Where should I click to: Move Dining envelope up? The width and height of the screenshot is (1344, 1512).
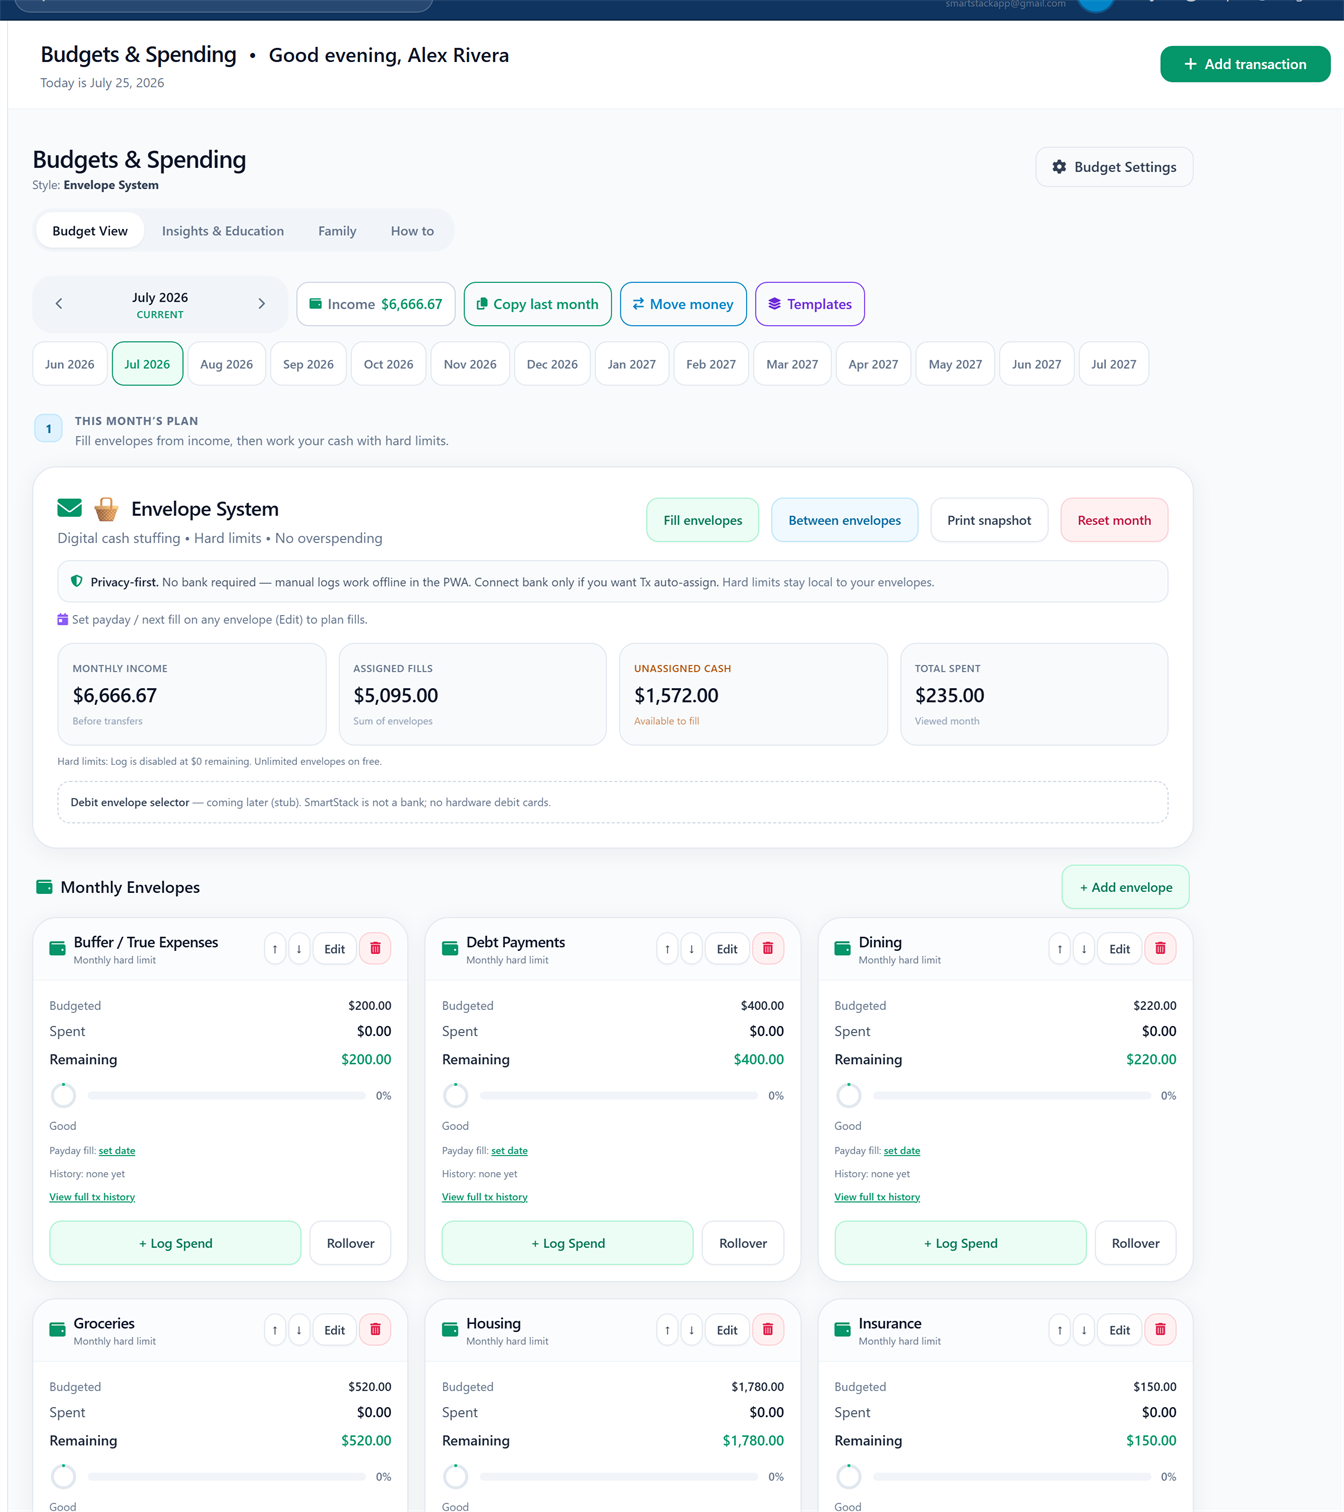click(x=1060, y=948)
